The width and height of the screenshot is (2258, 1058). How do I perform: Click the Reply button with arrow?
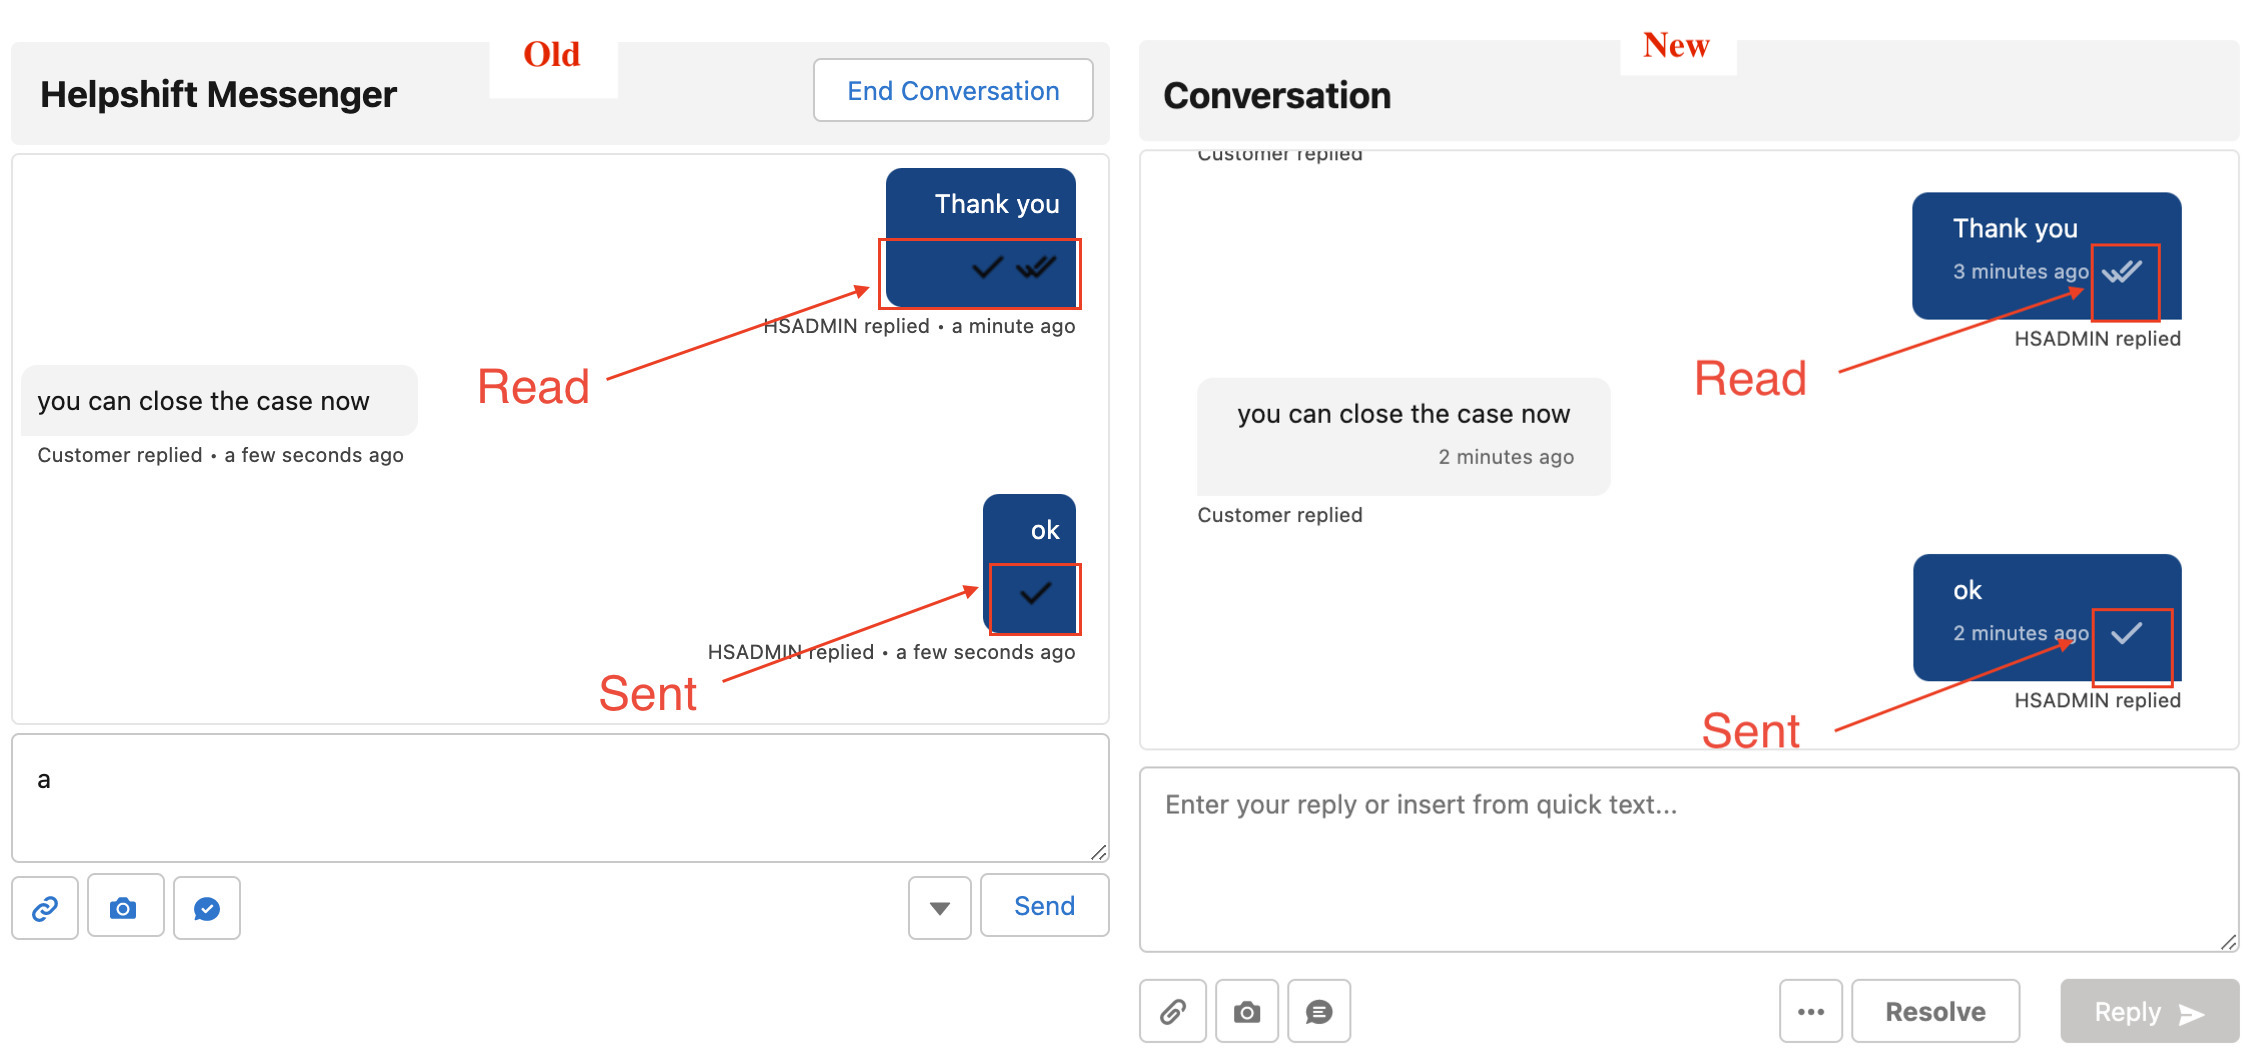click(x=2148, y=1012)
